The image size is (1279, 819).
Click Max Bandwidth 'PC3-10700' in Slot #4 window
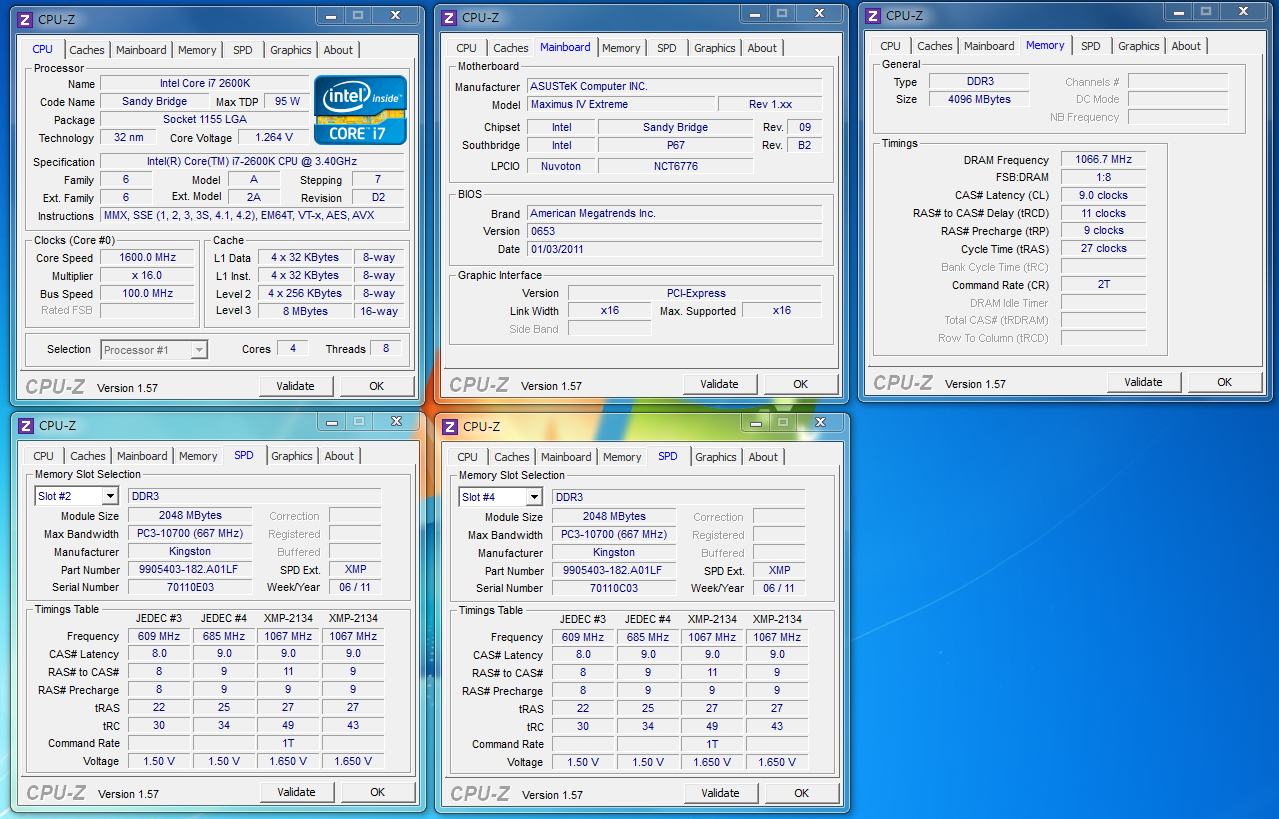[614, 534]
